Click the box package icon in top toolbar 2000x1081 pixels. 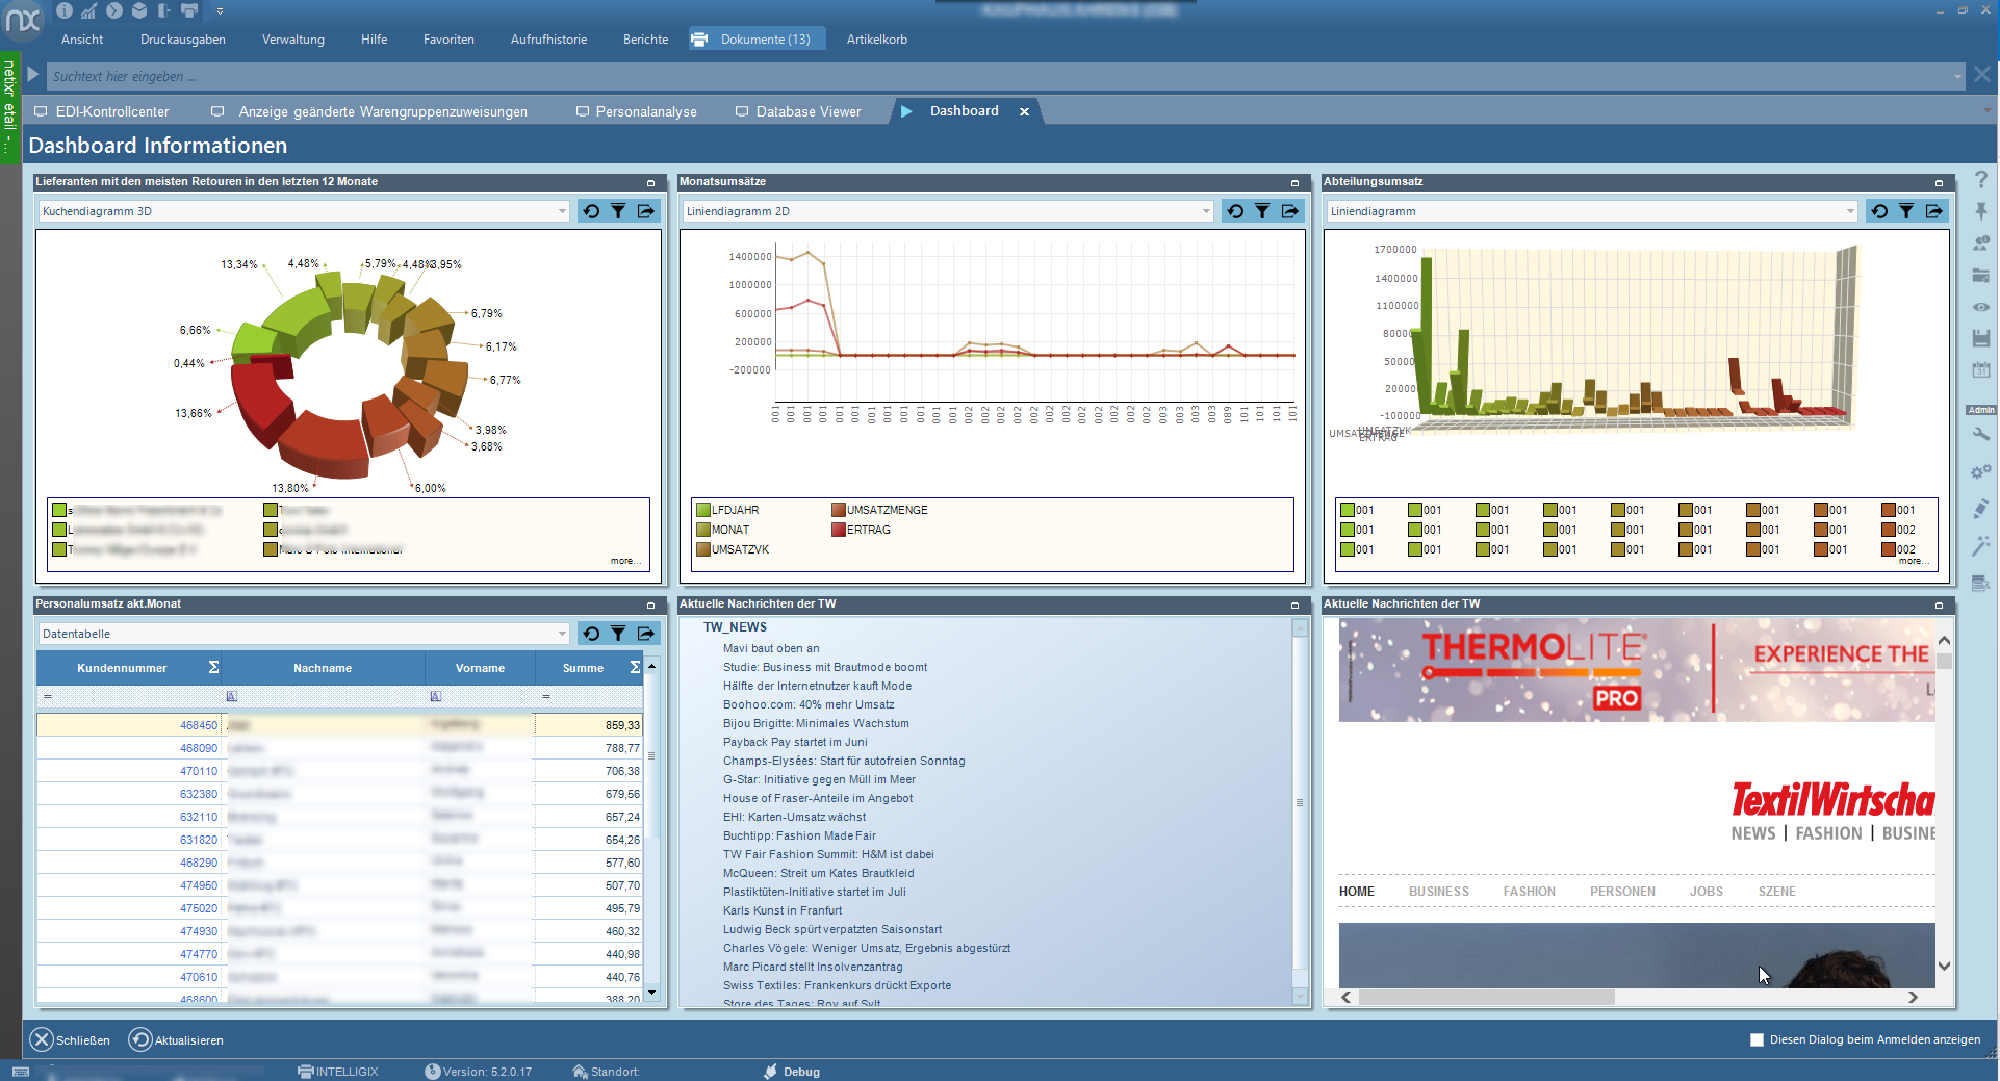pyautogui.click(x=139, y=11)
